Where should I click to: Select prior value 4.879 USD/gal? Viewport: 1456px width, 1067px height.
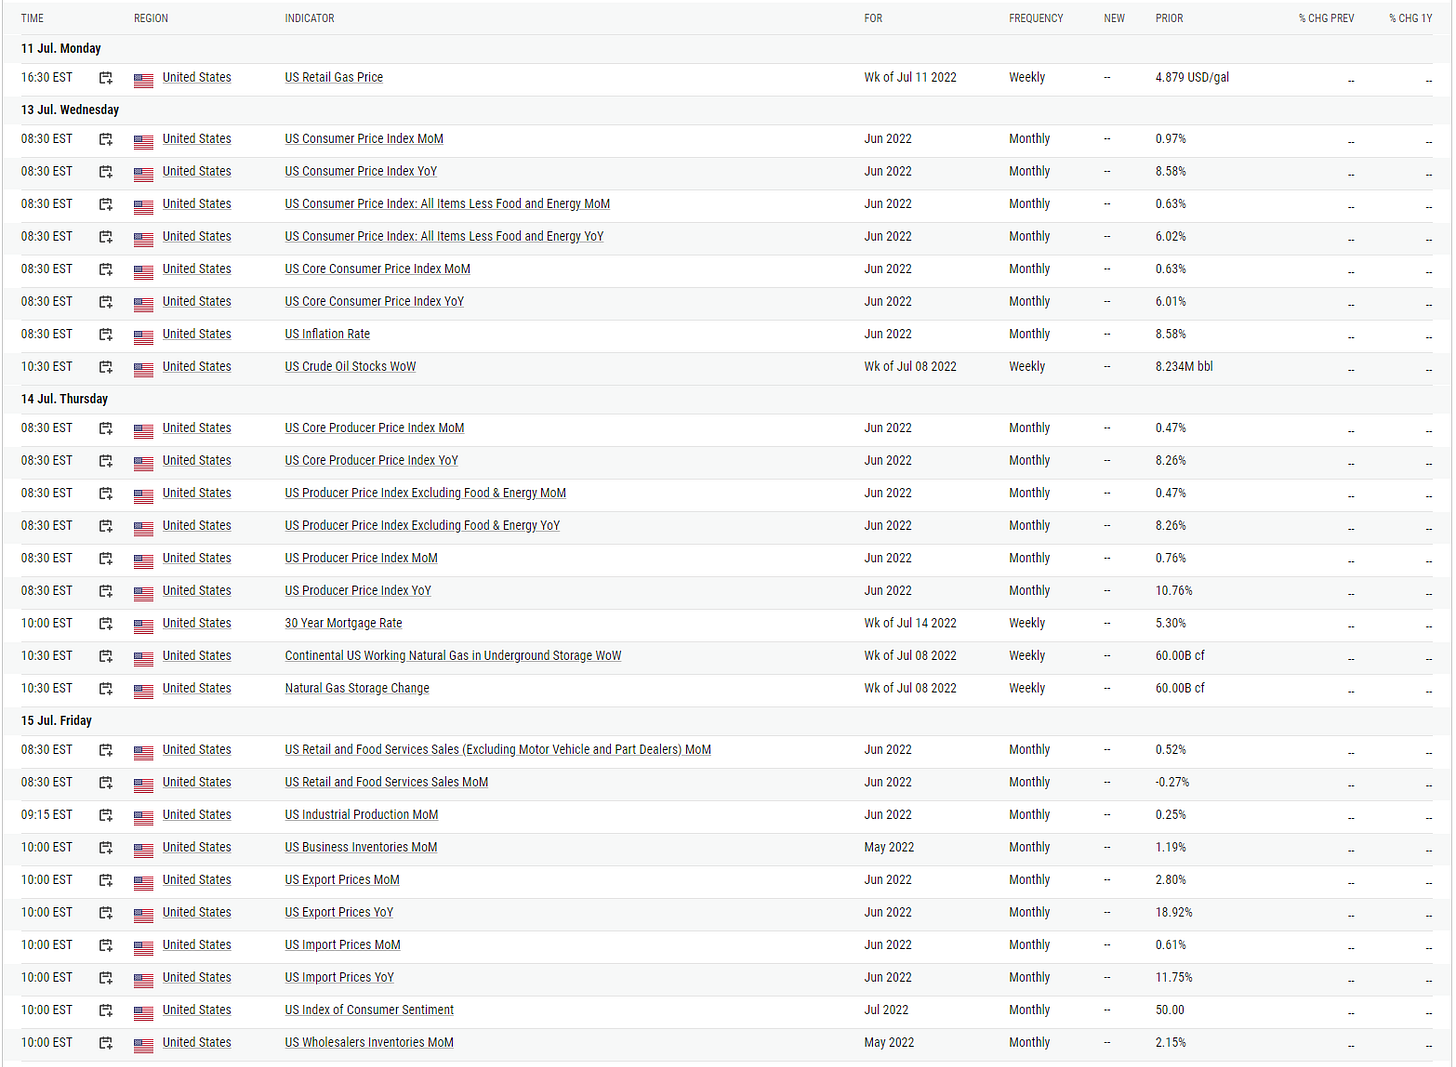coord(1192,77)
